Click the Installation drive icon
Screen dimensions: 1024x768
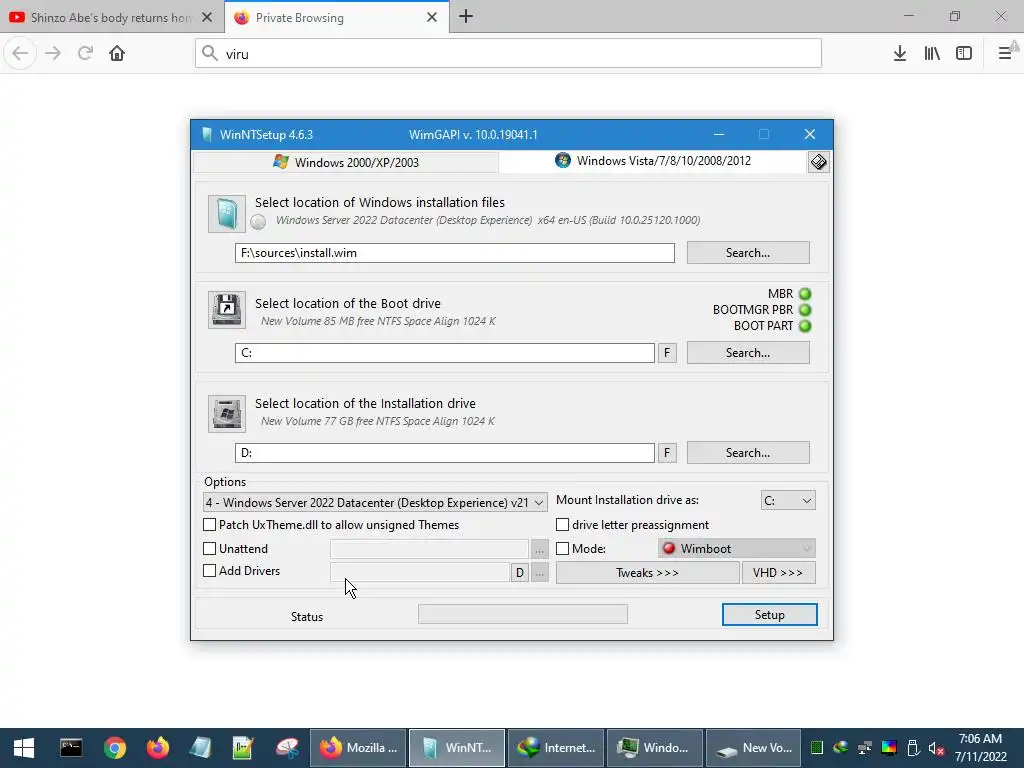[227, 413]
